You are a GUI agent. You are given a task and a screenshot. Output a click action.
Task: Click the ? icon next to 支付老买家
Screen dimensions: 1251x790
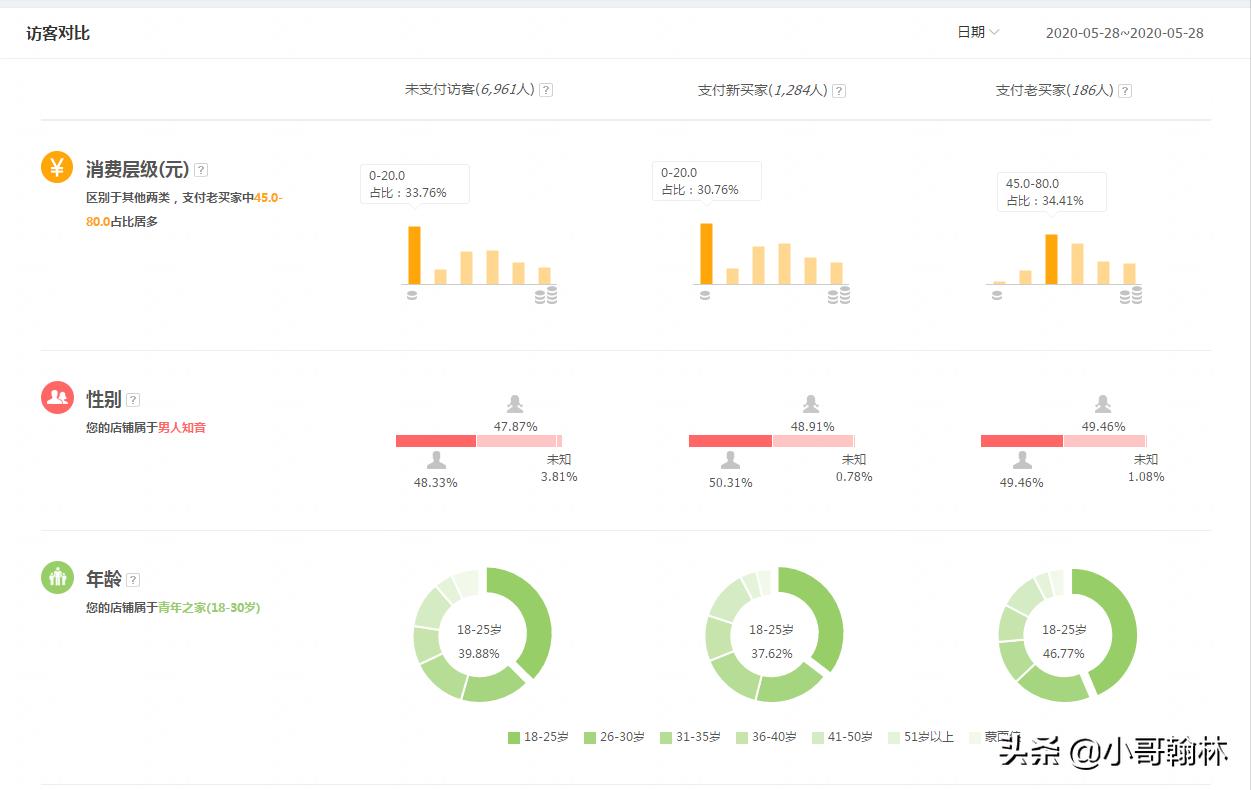click(1125, 89)
